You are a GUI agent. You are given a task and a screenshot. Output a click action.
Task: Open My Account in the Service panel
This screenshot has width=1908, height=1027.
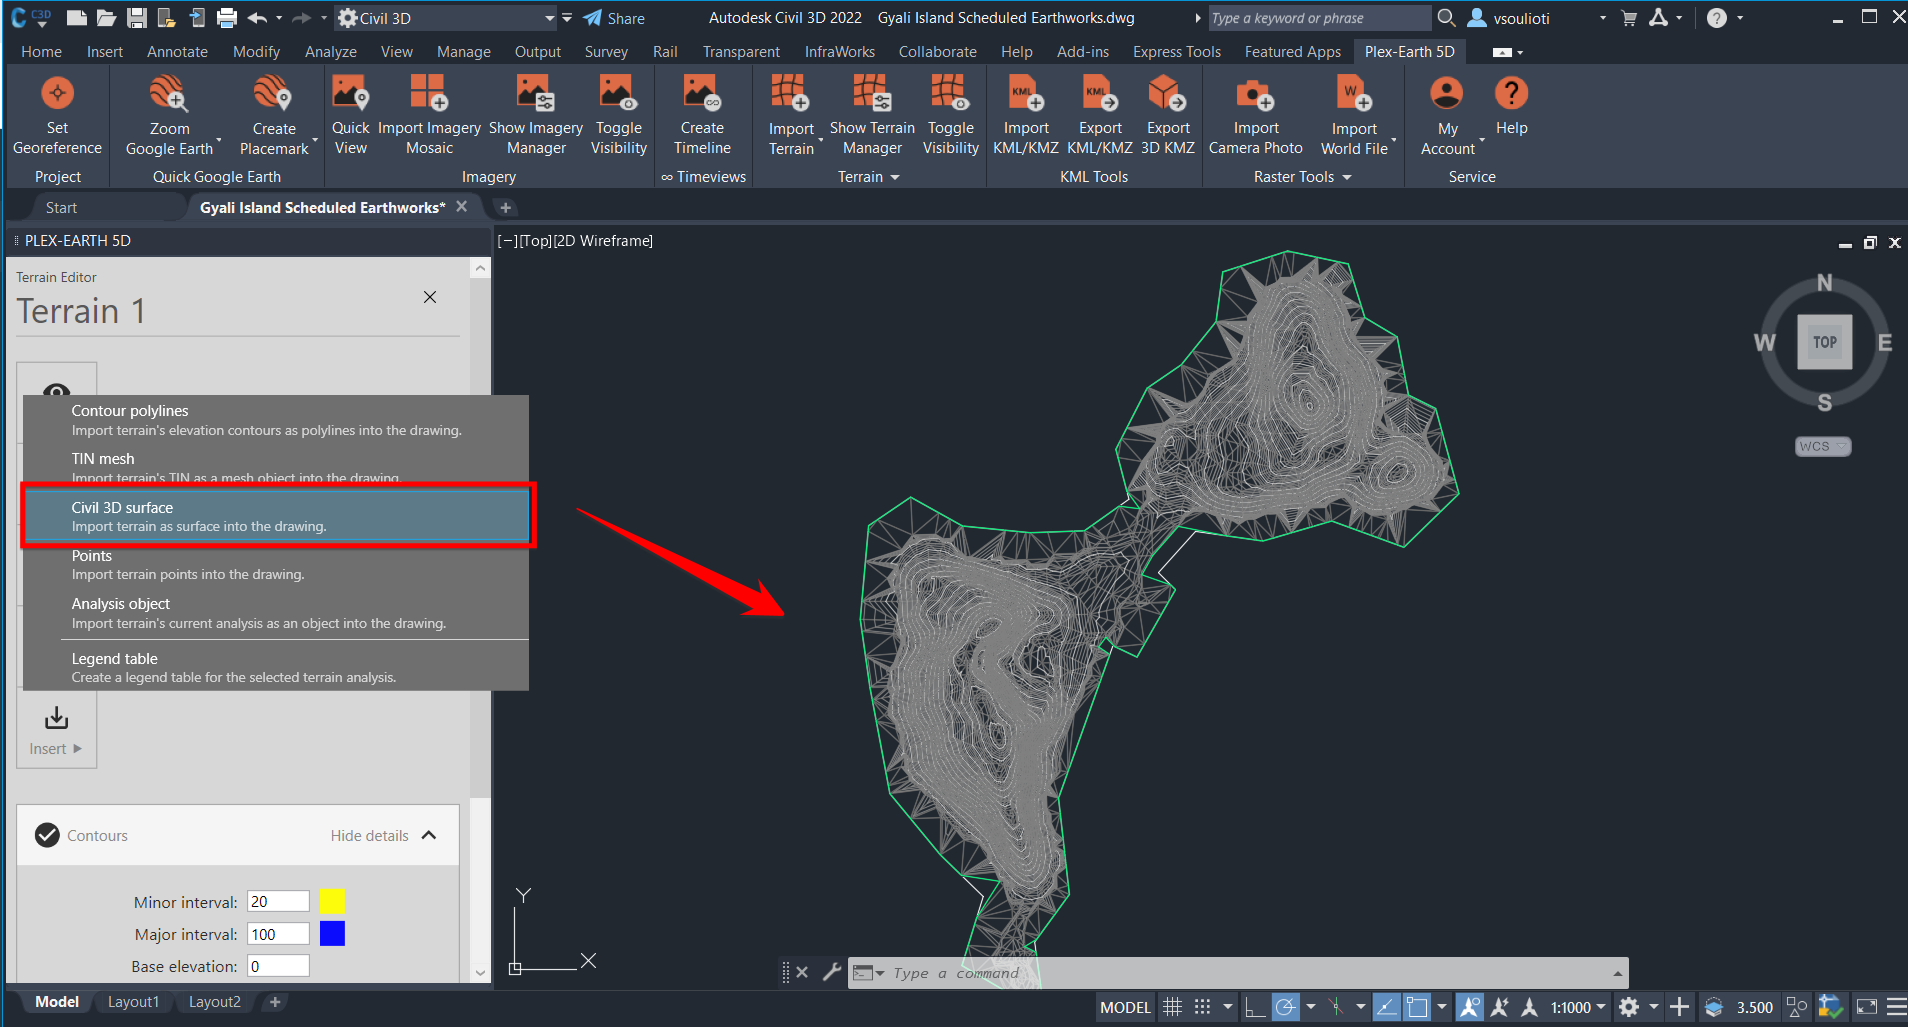[x=1447, y=112]
